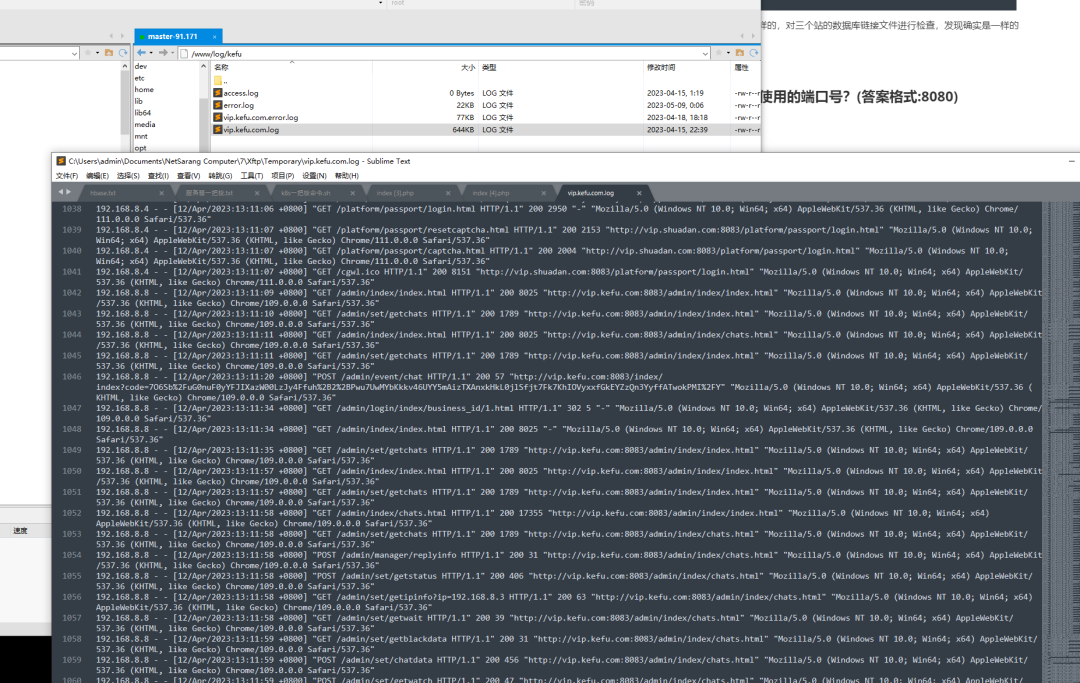Select the media folder in remote tree
This screenshot has height=683, width=1080.
click(x=145, y=125)
